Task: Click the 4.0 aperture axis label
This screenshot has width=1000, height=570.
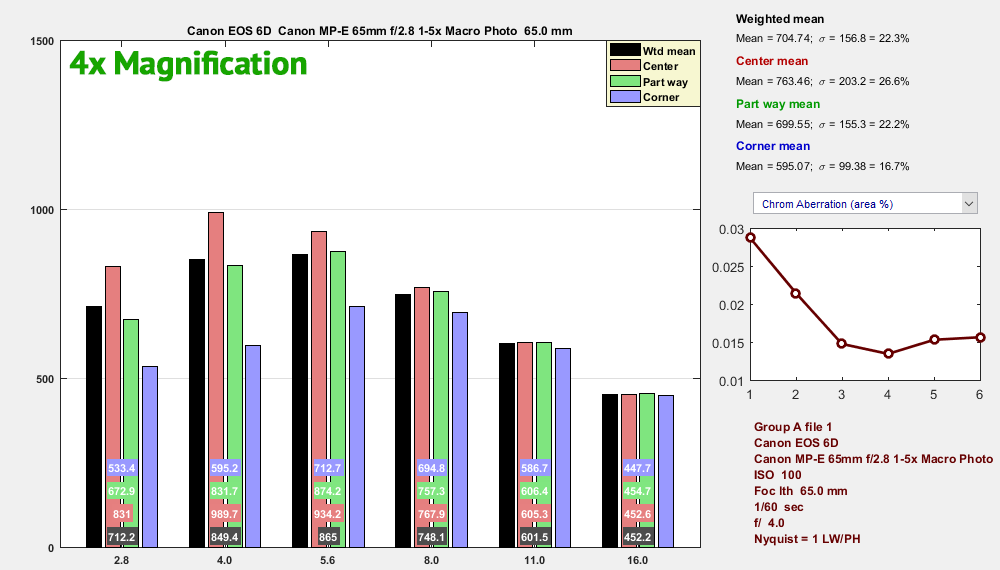Action: [x=224, y=560]
